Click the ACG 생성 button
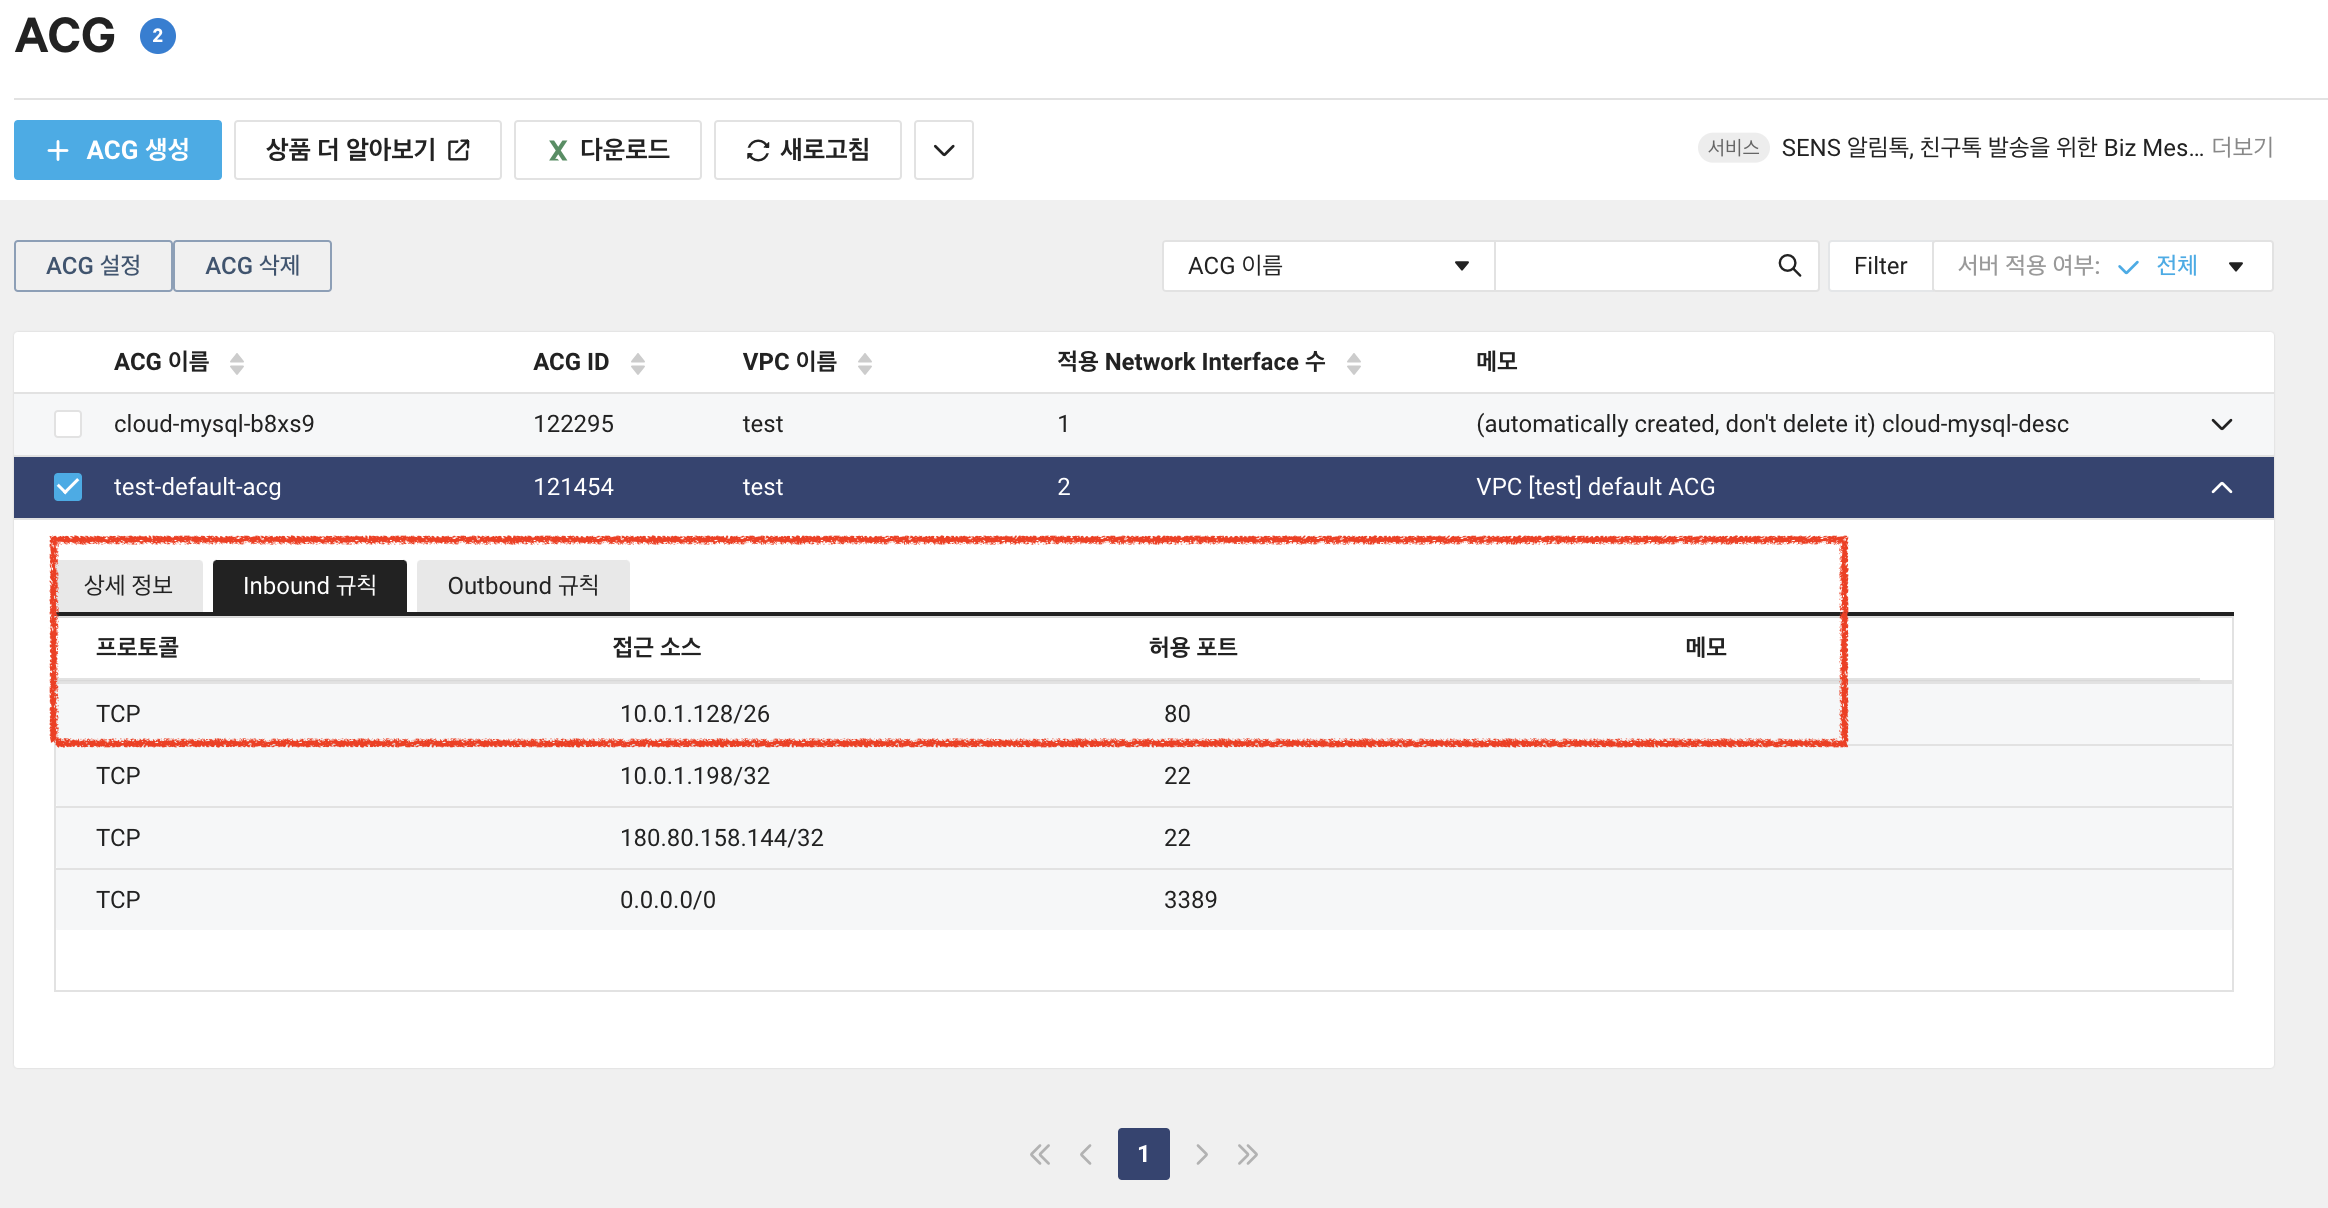 pos(118,150)
